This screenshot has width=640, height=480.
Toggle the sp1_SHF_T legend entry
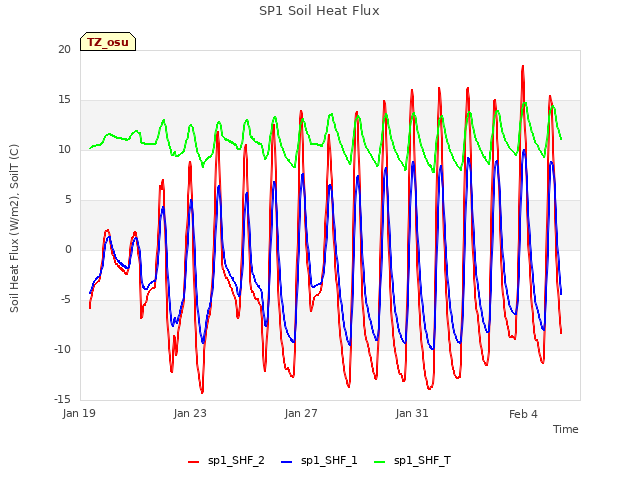coord(413,461)
